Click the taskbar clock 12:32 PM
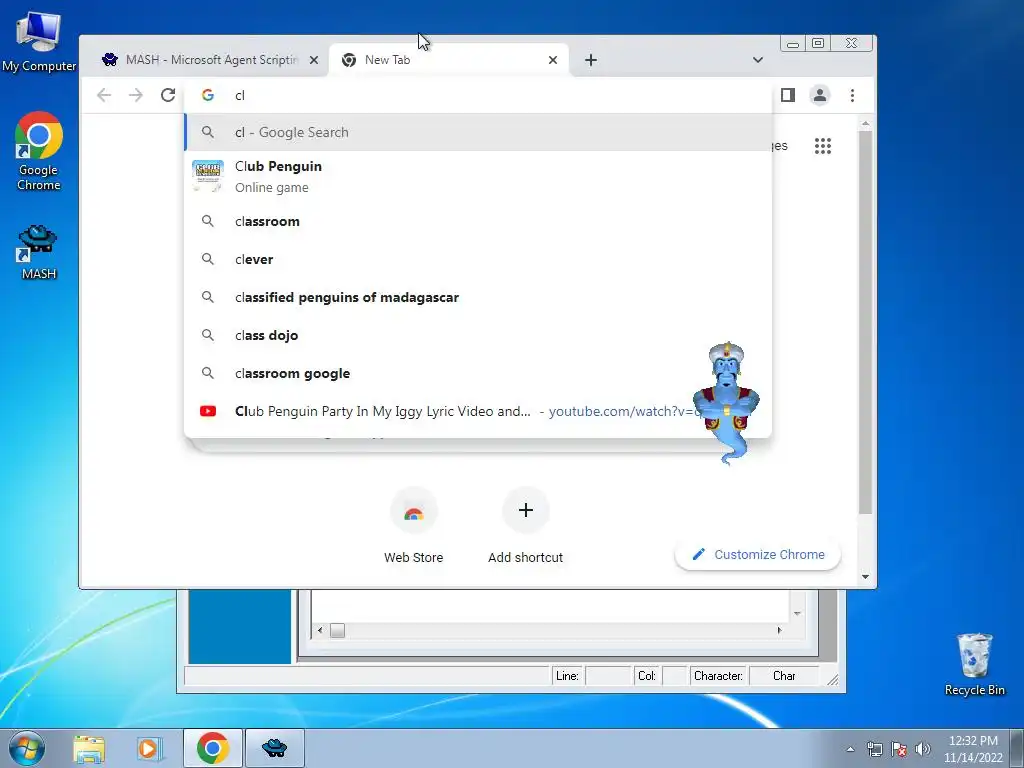The width and height of the screenshot is (1024, 768). coord(973,749)
